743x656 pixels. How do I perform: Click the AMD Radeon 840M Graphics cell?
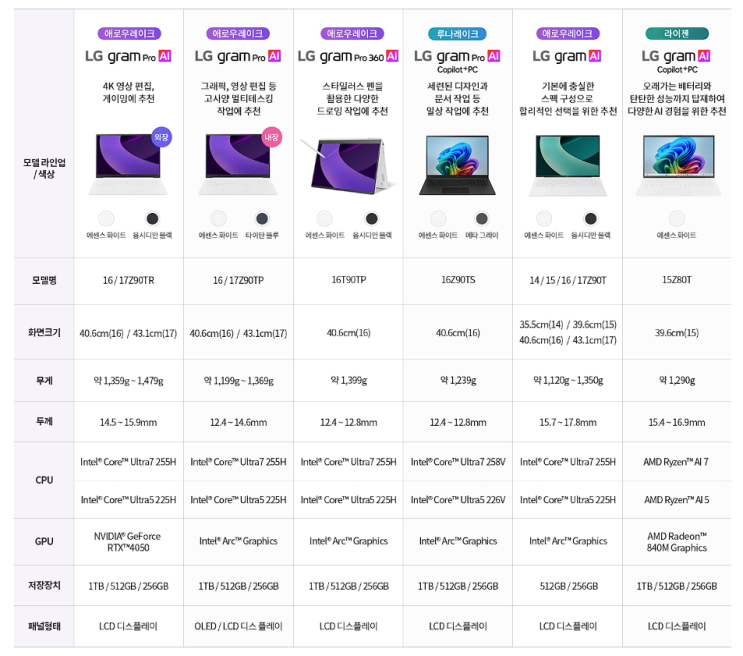(677, 542)
